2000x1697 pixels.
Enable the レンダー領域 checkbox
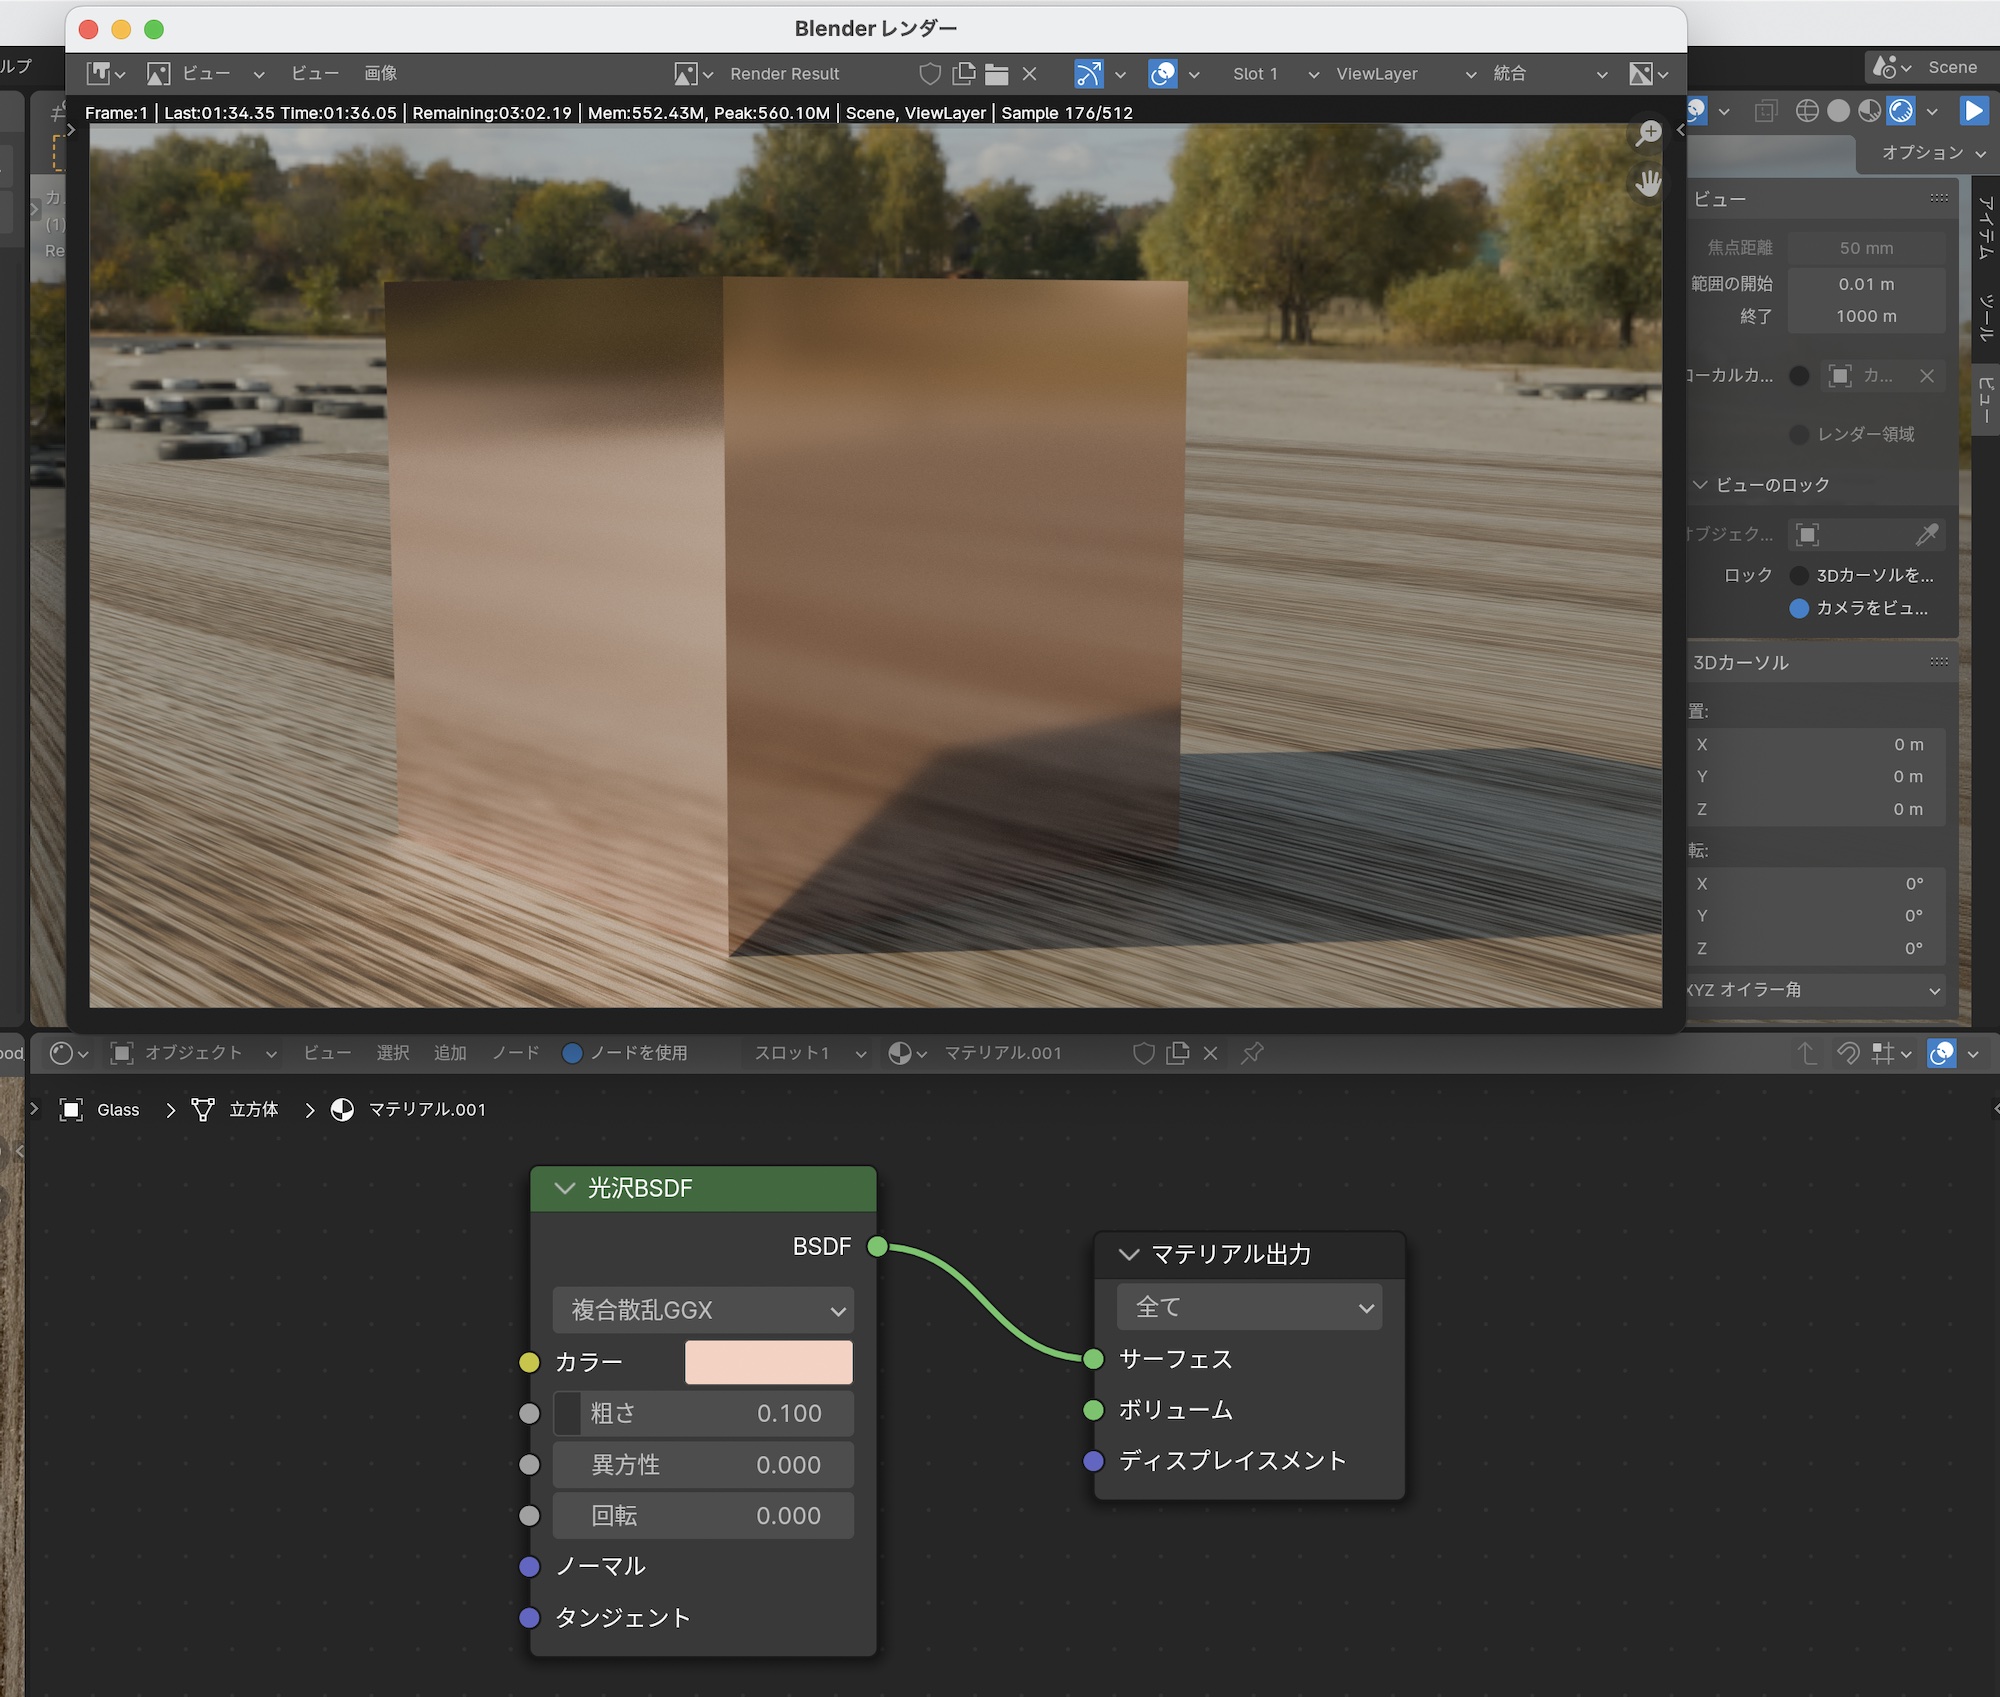pos(1799,434)
